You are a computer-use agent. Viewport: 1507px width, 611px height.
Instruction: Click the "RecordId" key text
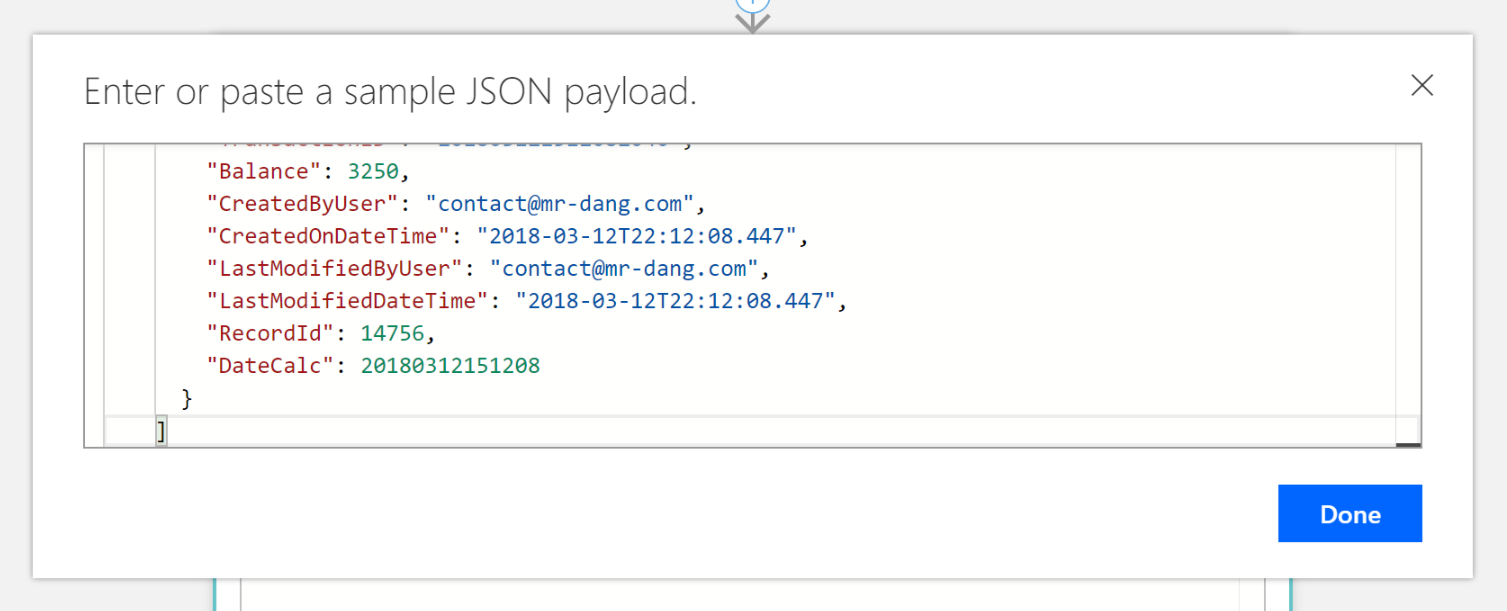click(270, 333)
